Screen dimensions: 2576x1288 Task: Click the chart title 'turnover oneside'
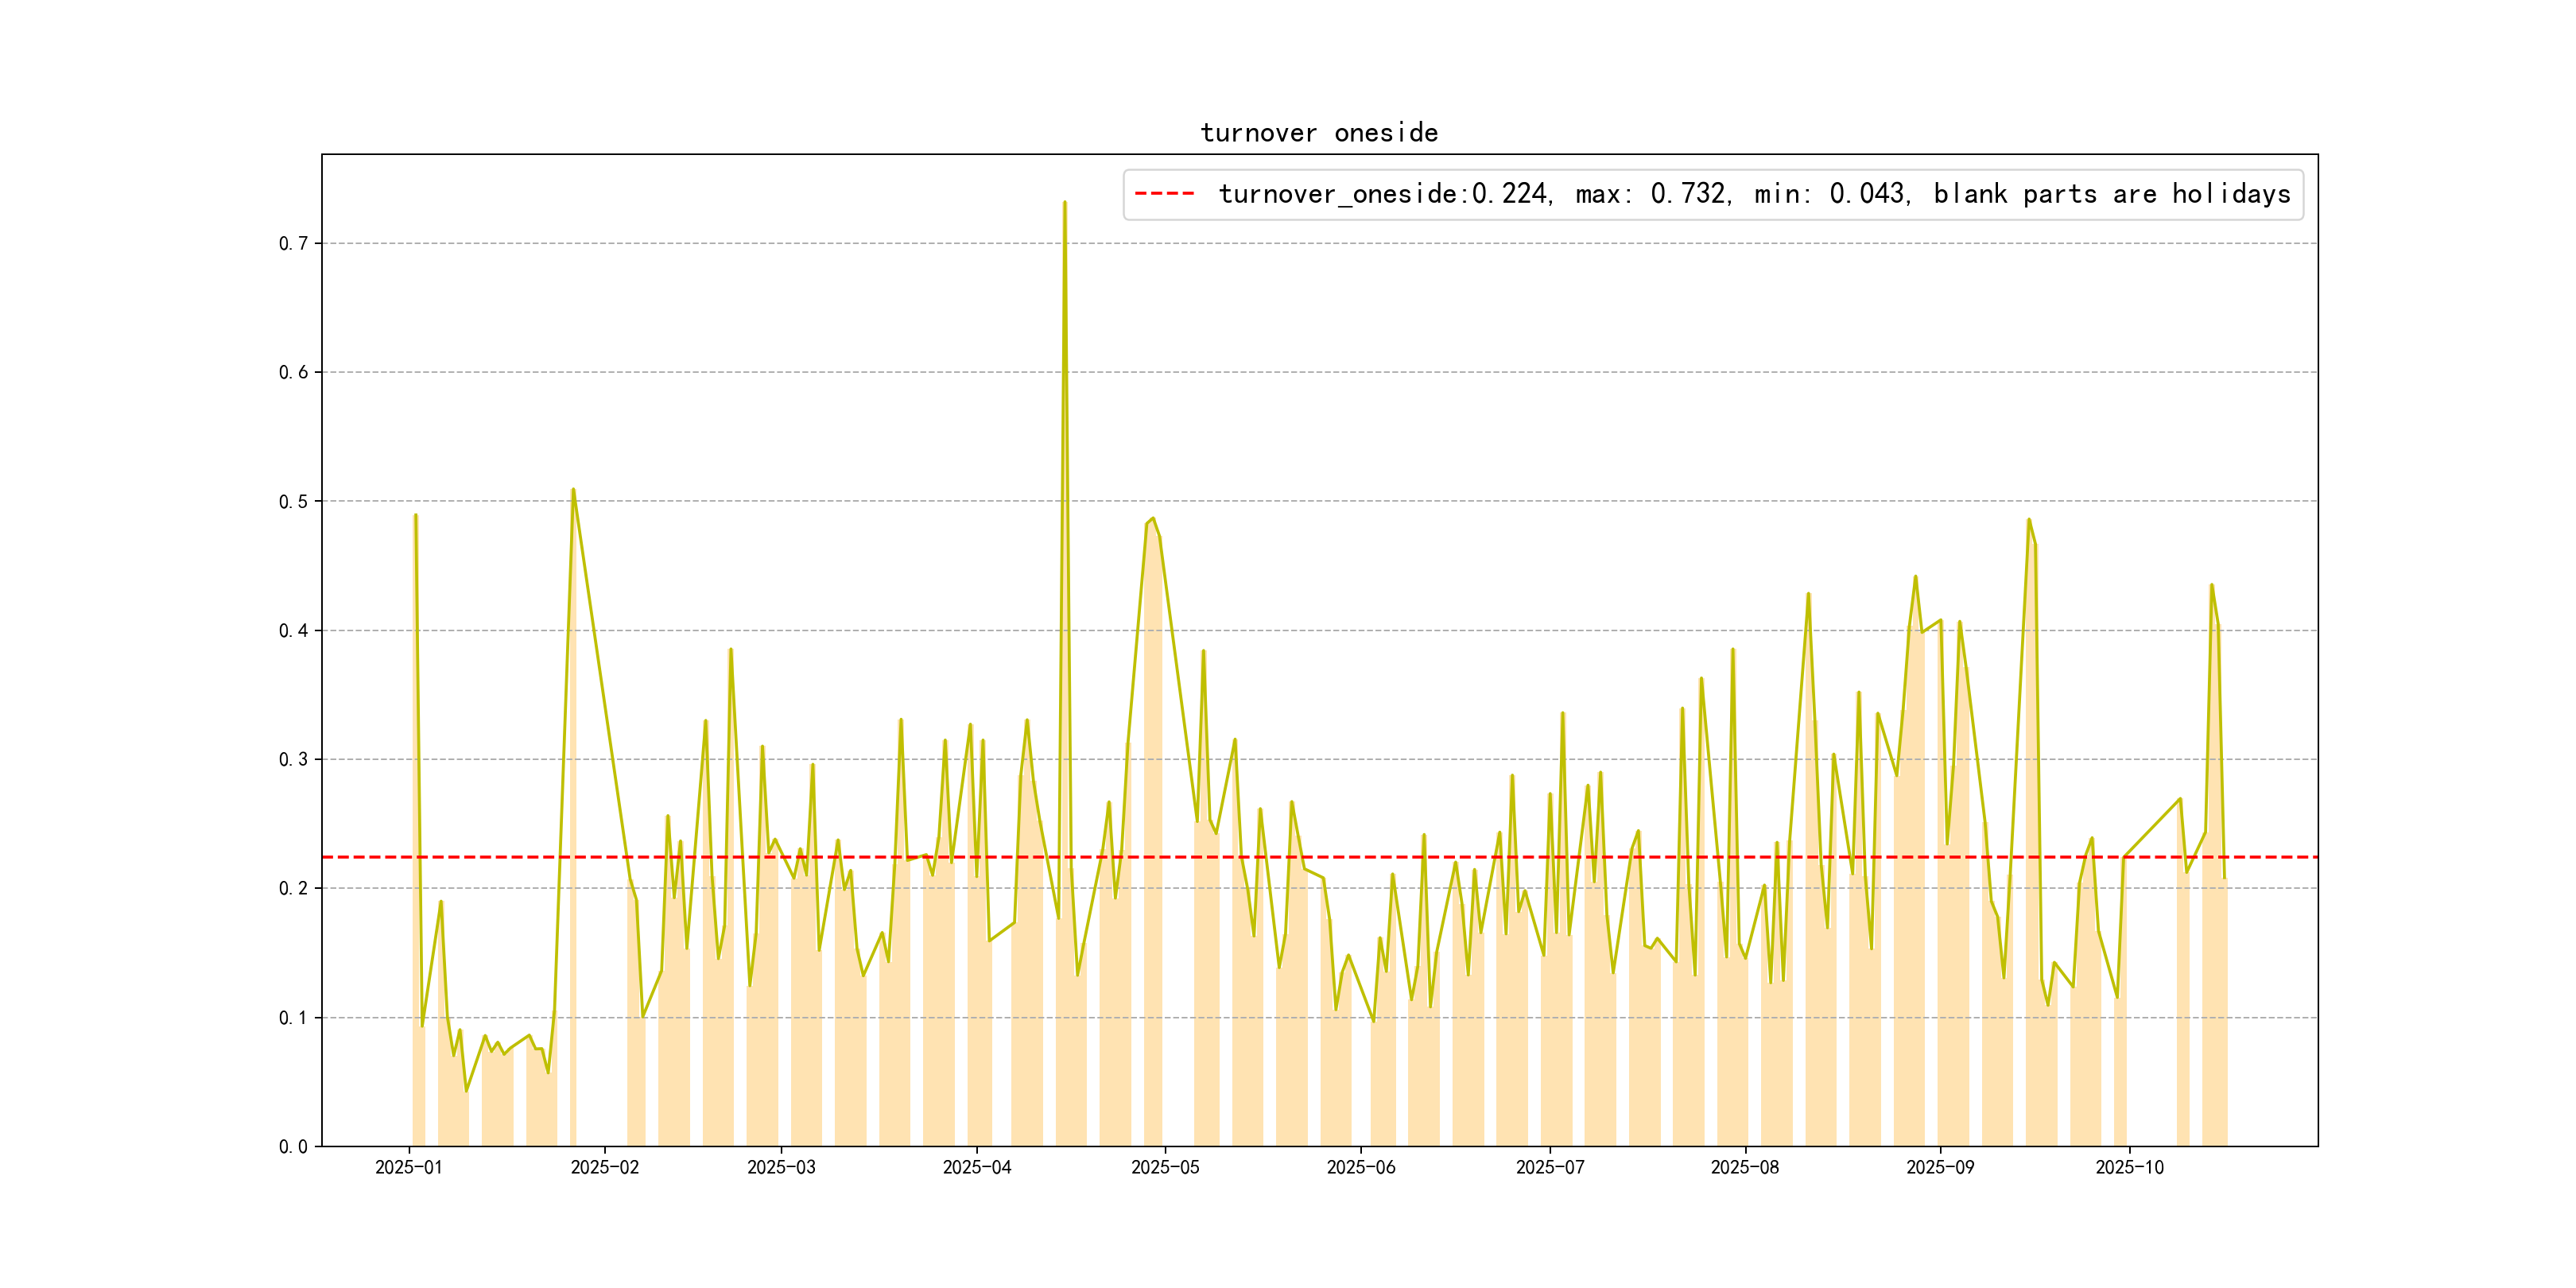pyautogui.click(x=1319, y=133)
